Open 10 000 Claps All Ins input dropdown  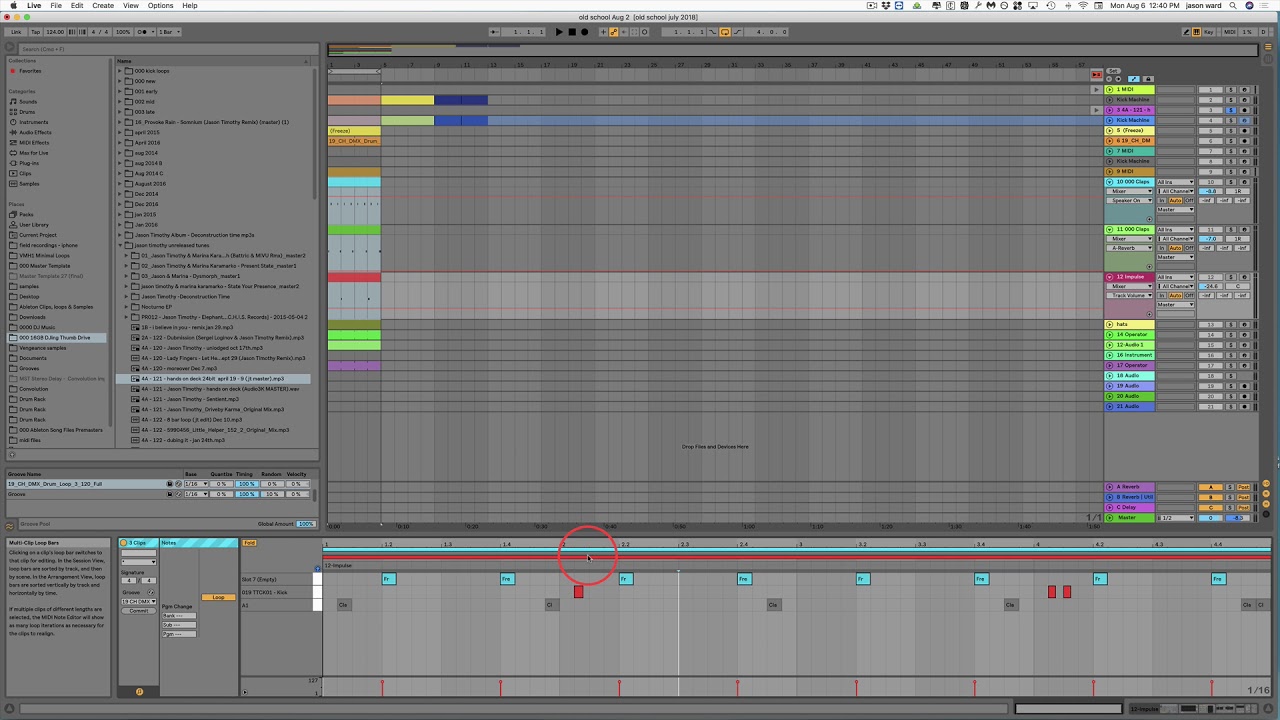coord(1175,182)
